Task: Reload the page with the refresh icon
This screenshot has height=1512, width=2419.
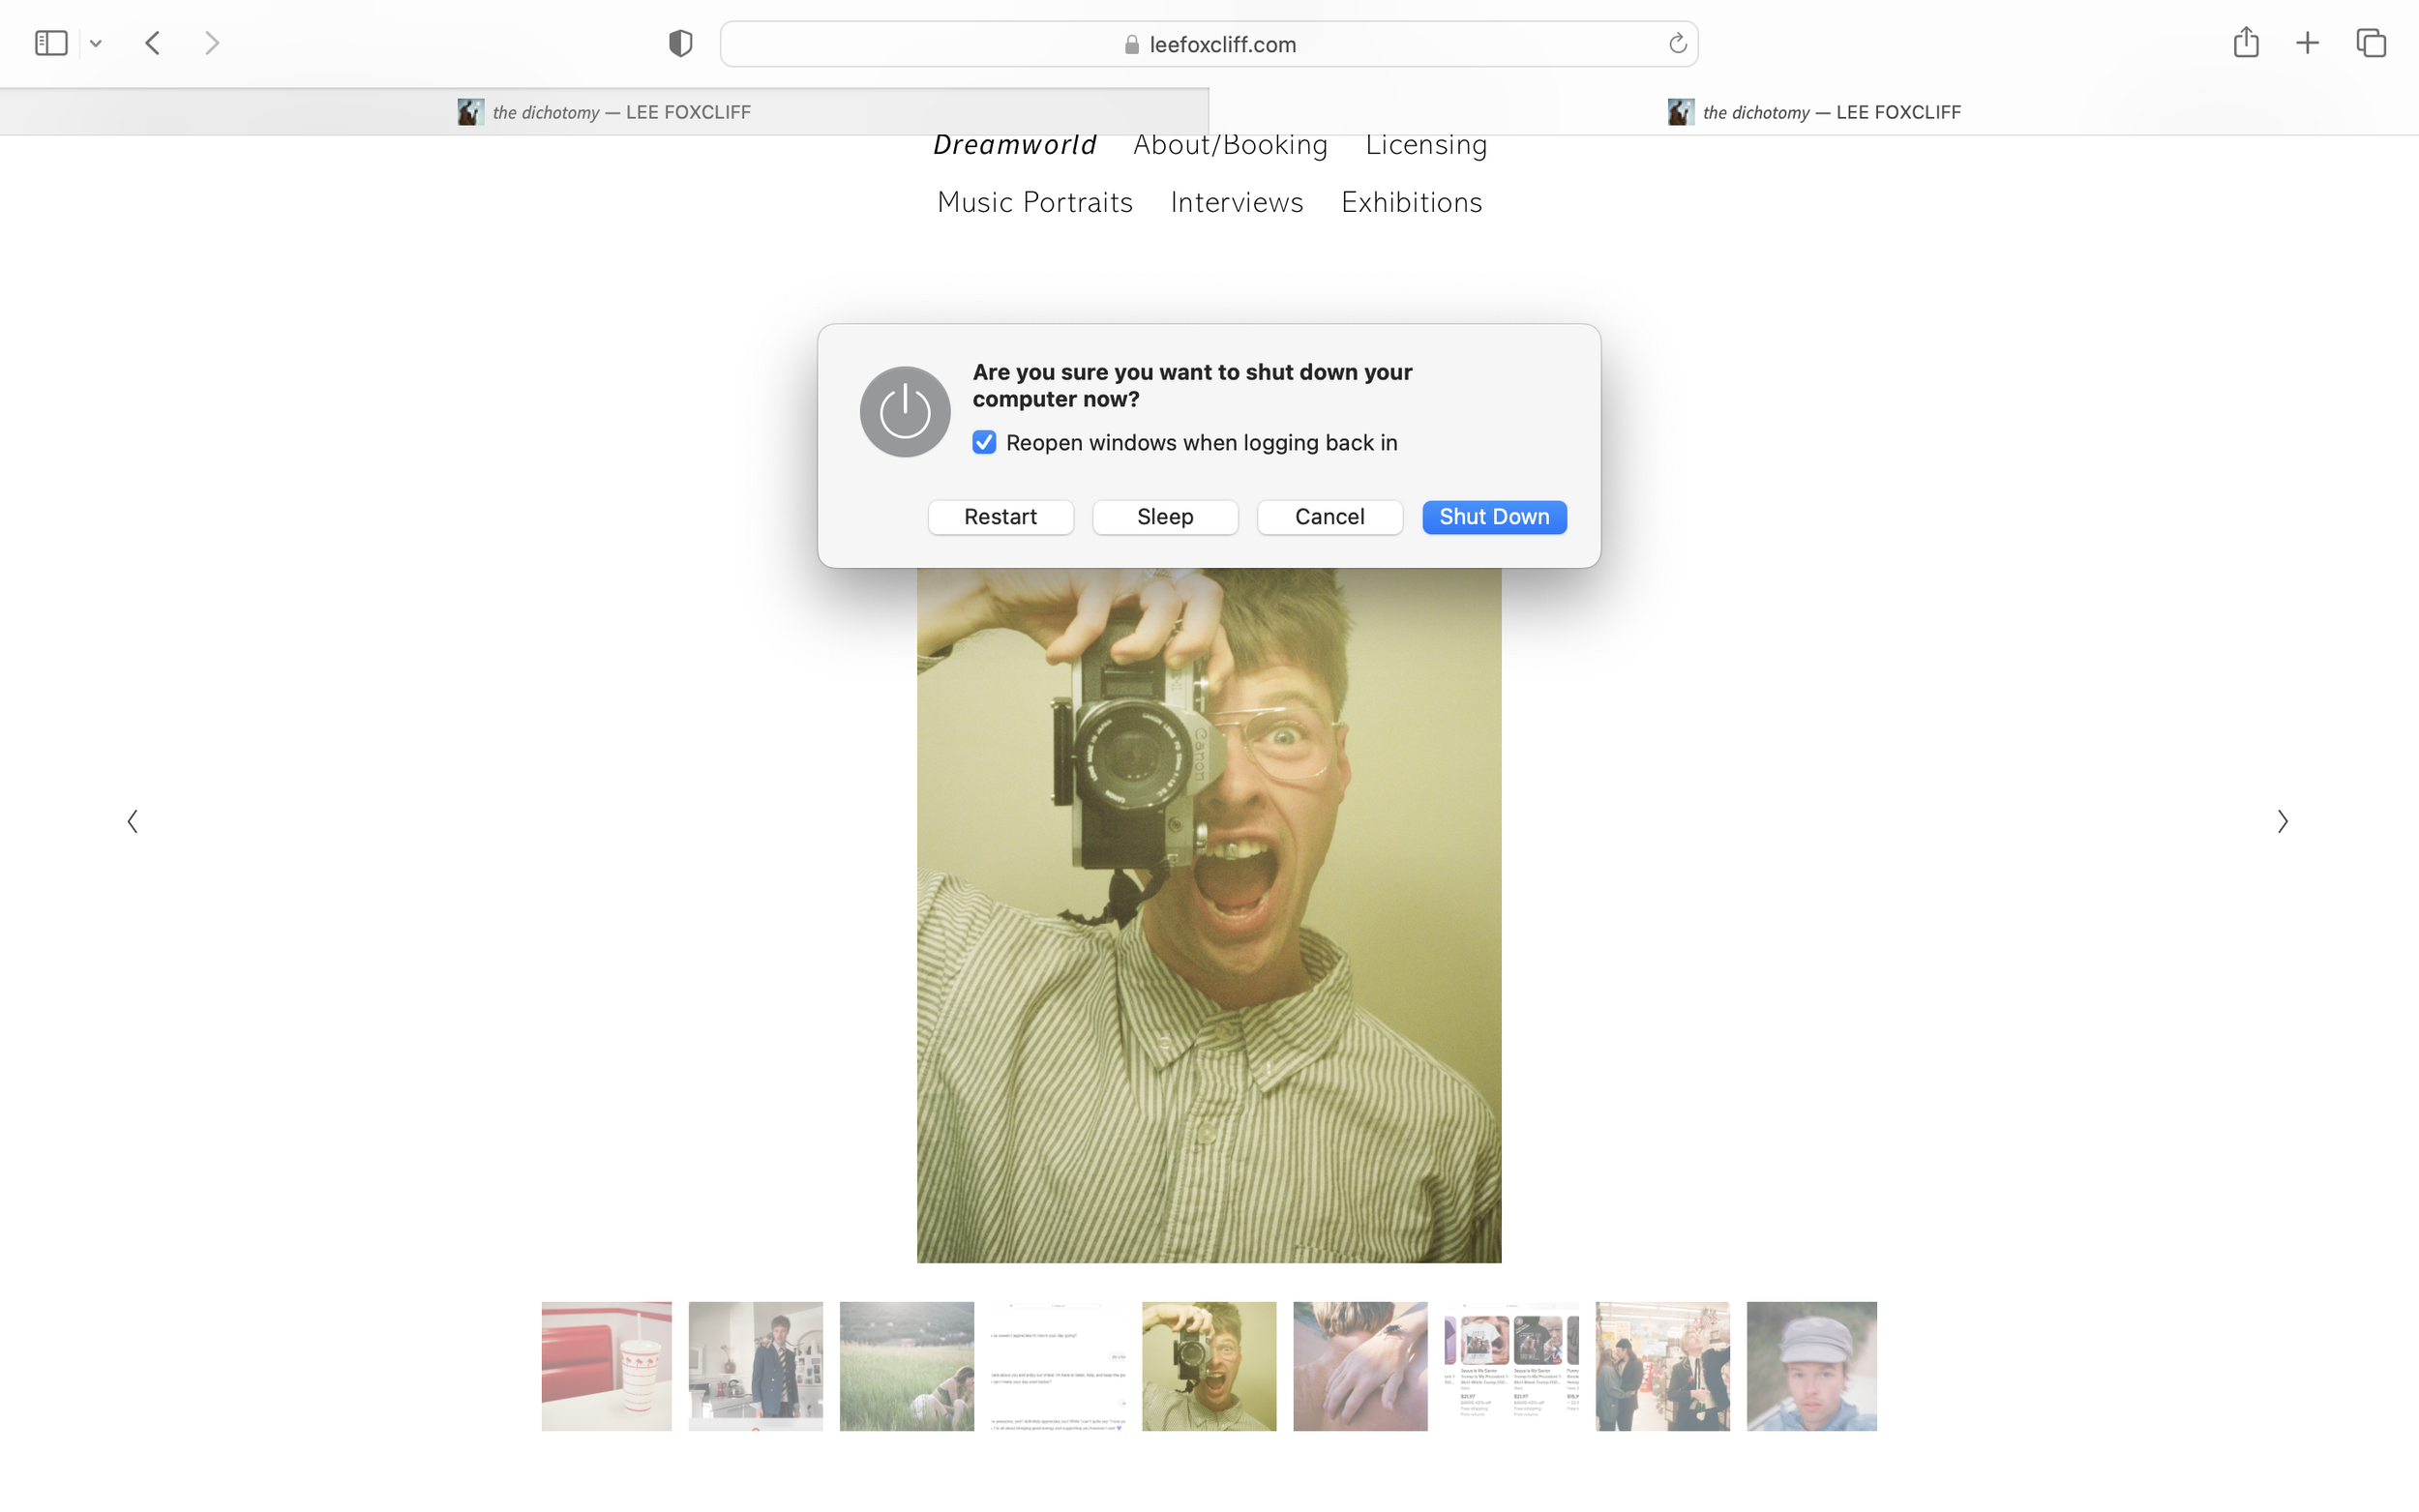Action: pyautogui.click(x=1677, y=43)
